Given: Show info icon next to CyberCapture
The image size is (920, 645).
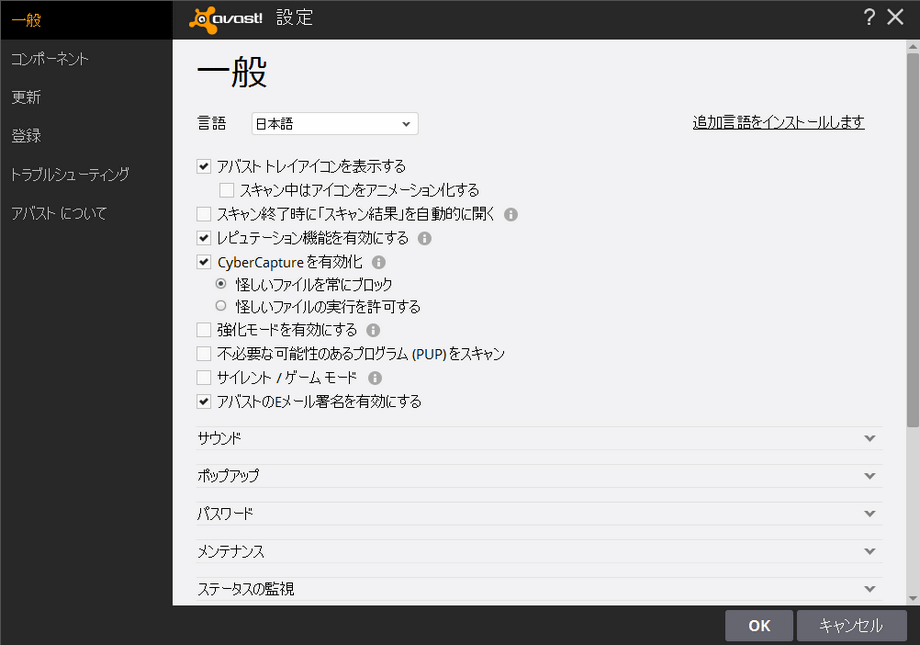Looking at the screenshot, I should coord(378,262).
